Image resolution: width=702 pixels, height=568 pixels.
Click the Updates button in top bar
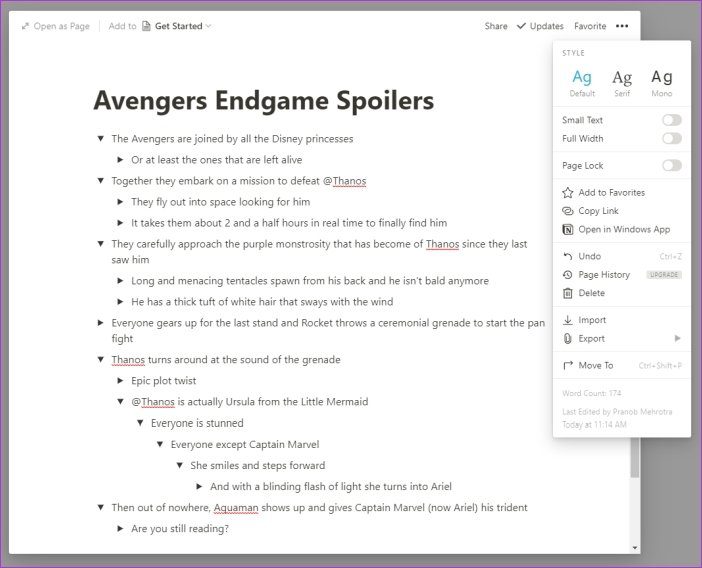click(x=540, y=26)
